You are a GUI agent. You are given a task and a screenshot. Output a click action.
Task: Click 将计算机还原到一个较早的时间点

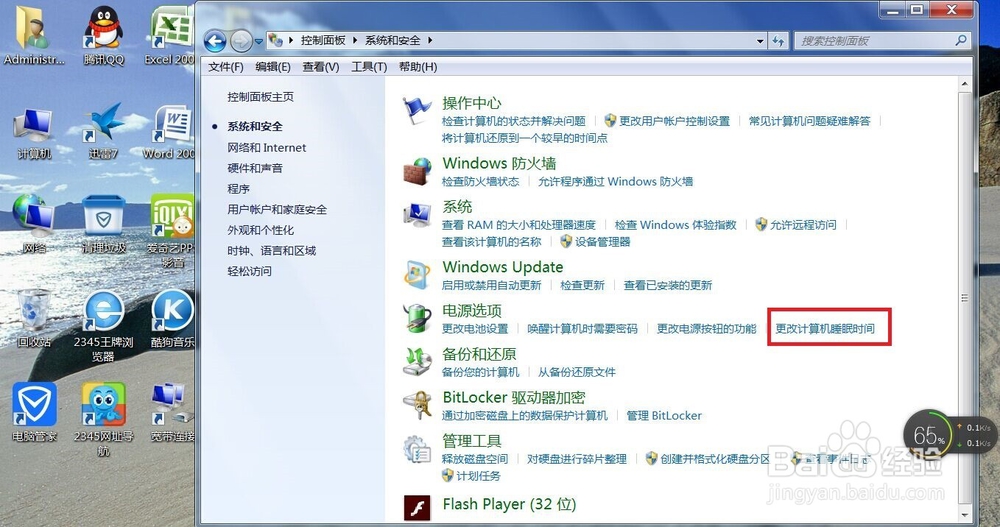coord(524,138)
